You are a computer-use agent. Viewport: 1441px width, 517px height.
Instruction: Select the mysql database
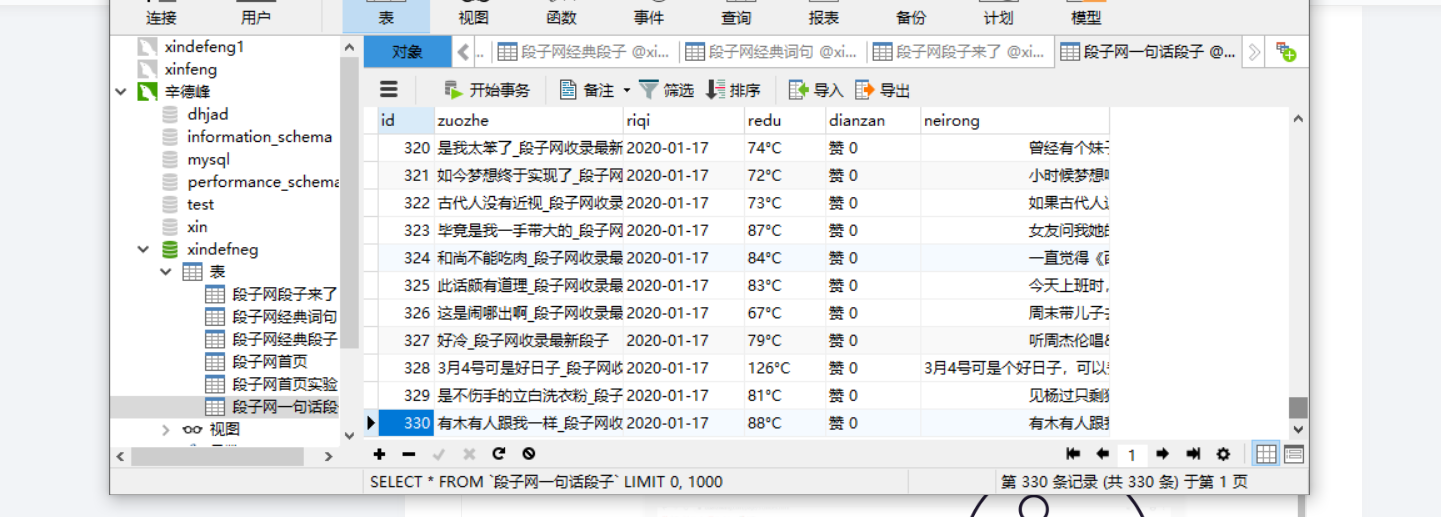point(208,159)
